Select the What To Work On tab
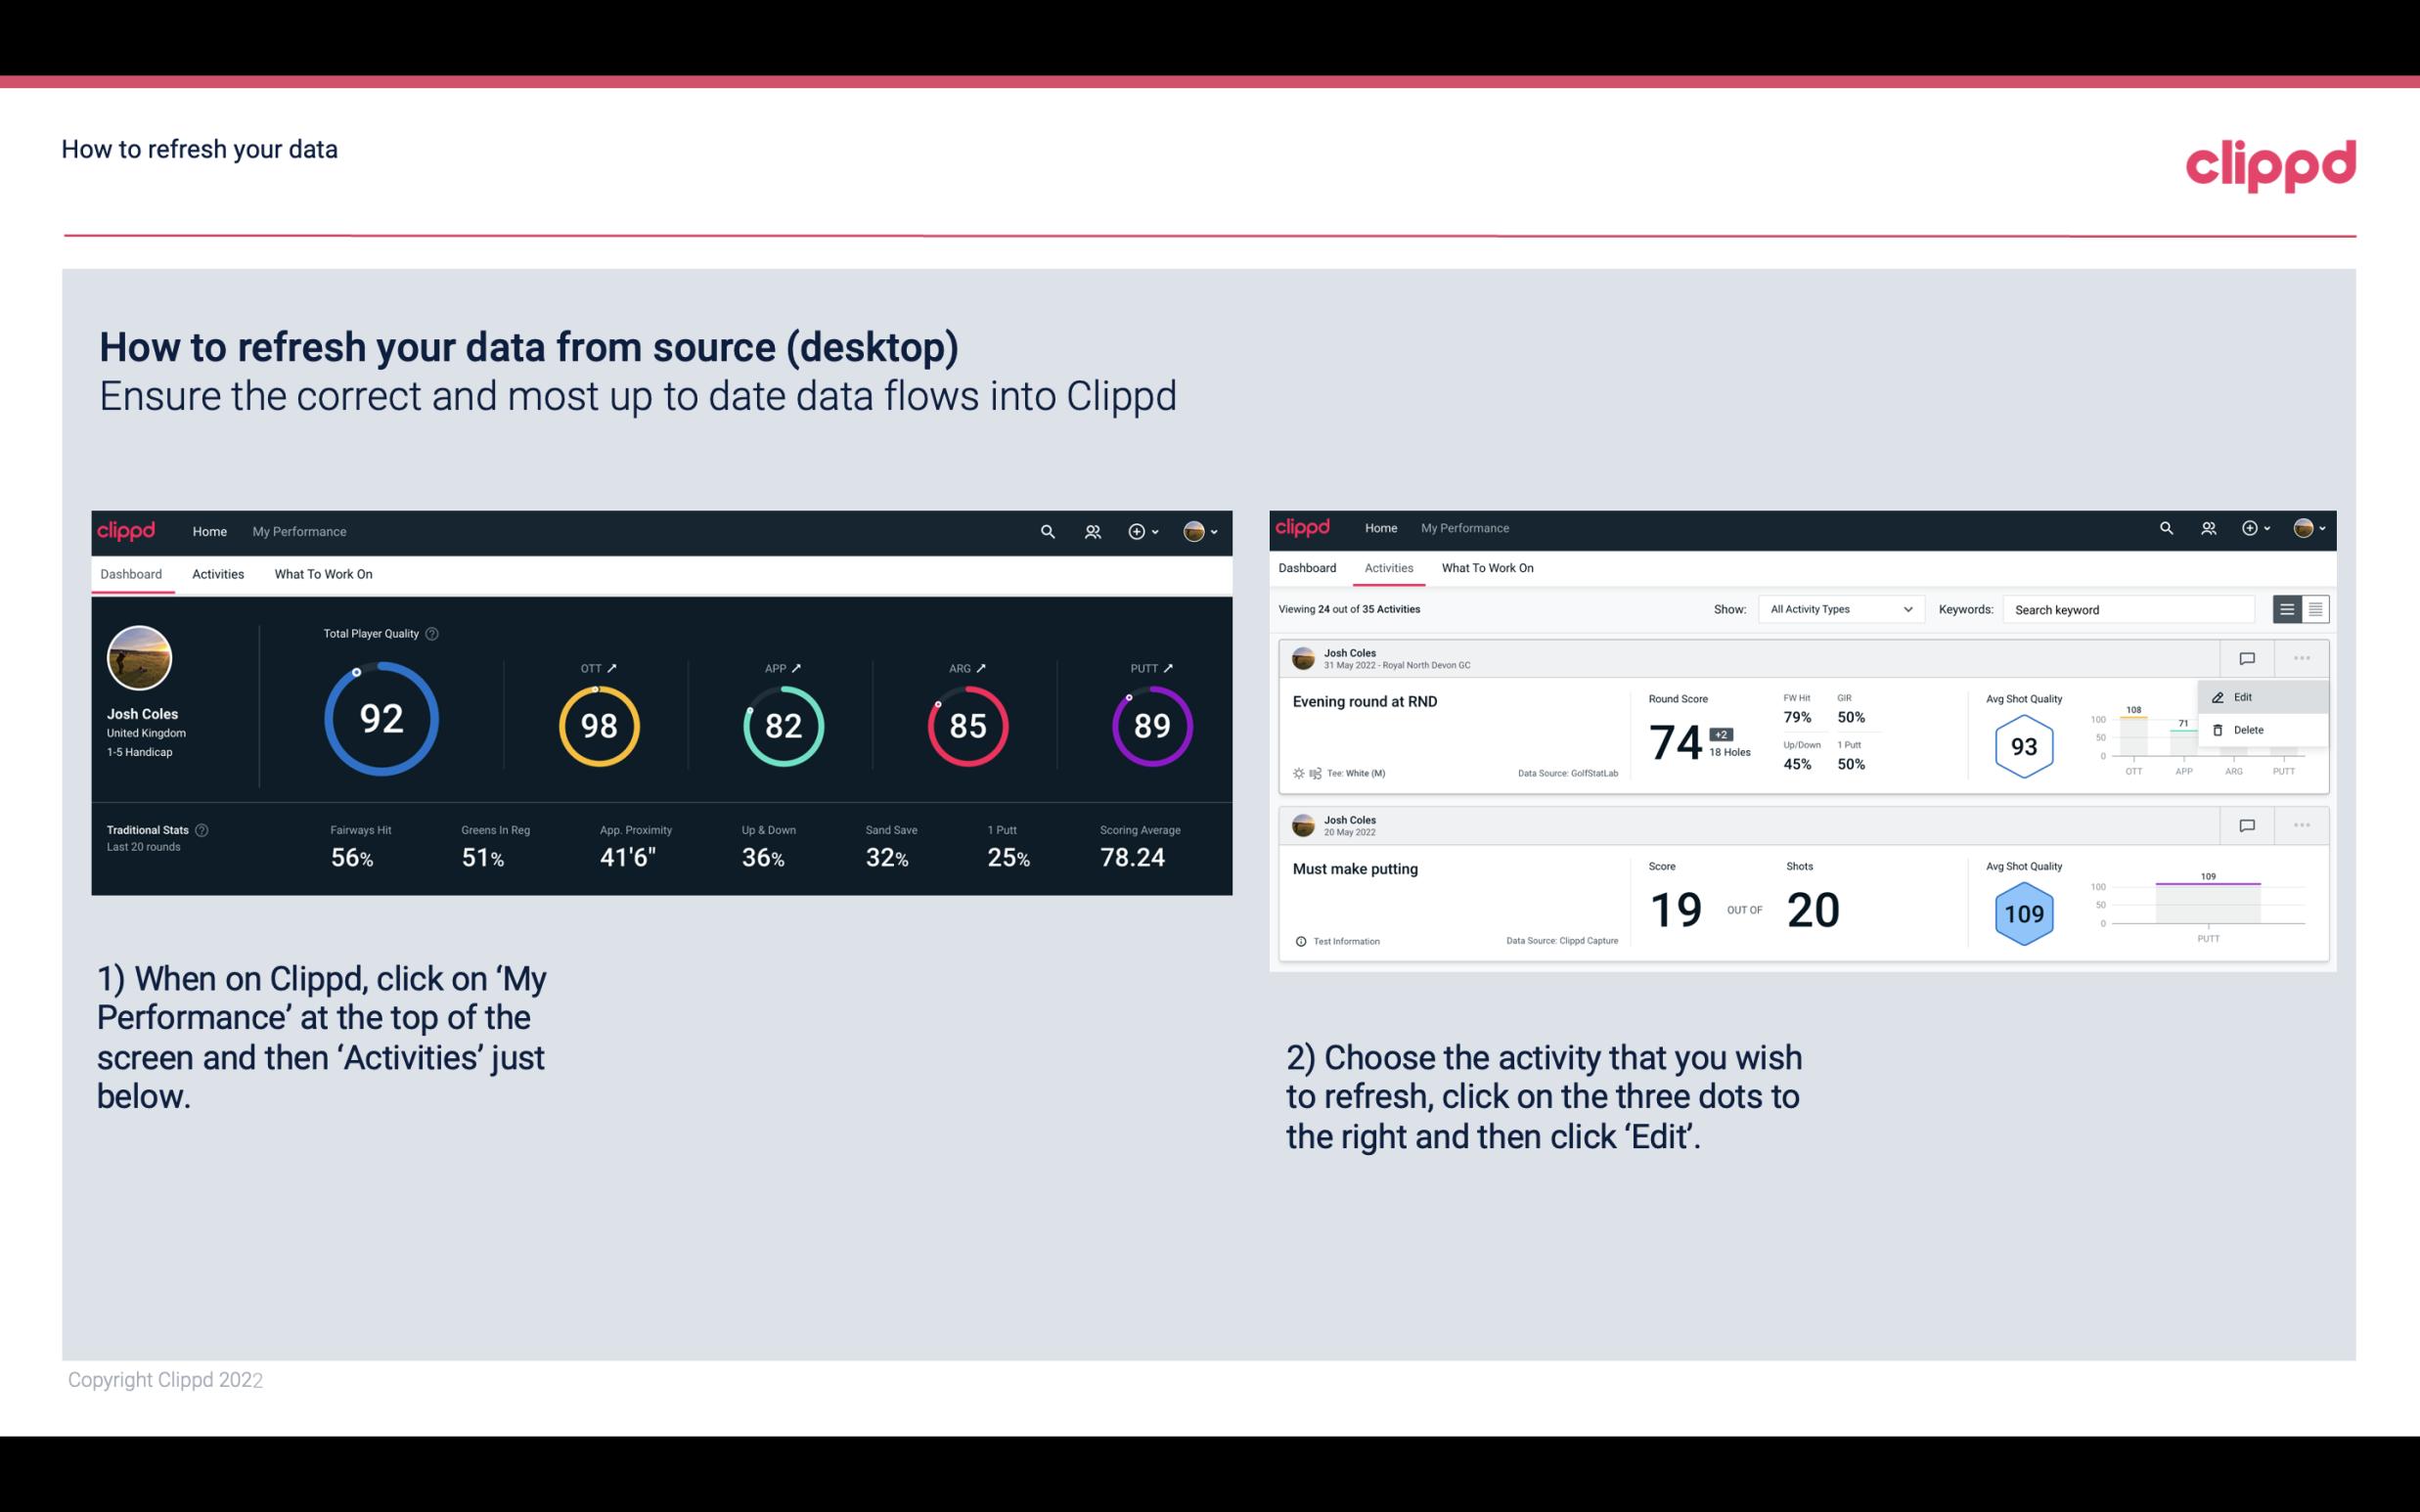Viewport: 2420px width, 1512px height. point(323,573)
